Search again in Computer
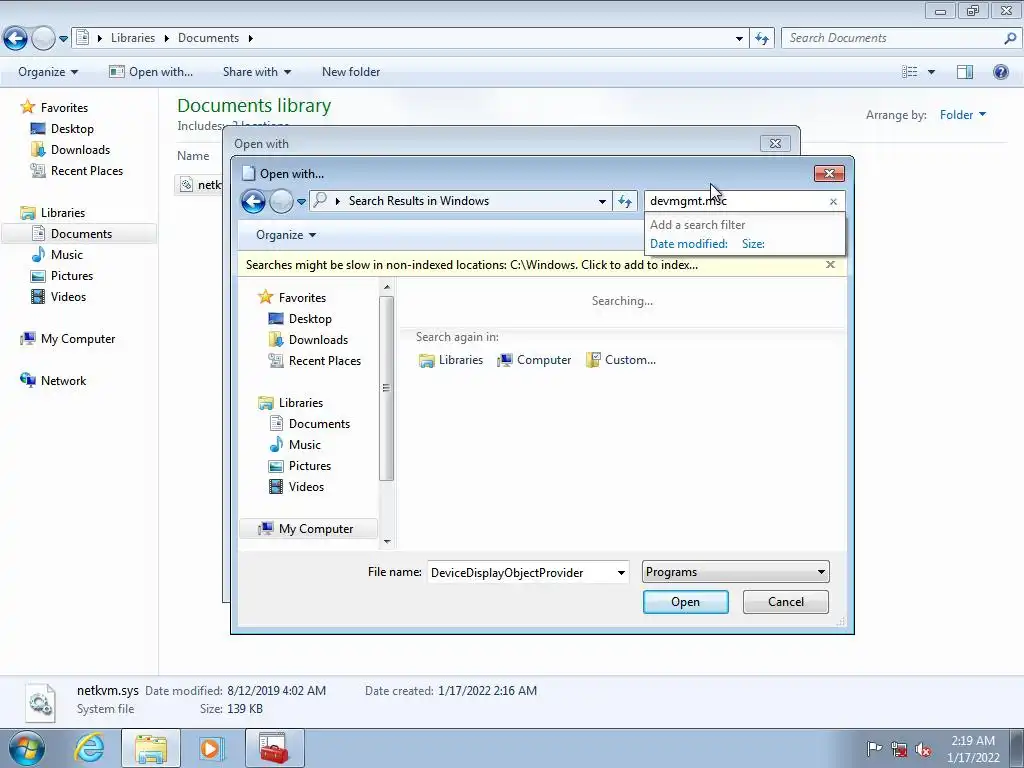 [x=534, y=360]
